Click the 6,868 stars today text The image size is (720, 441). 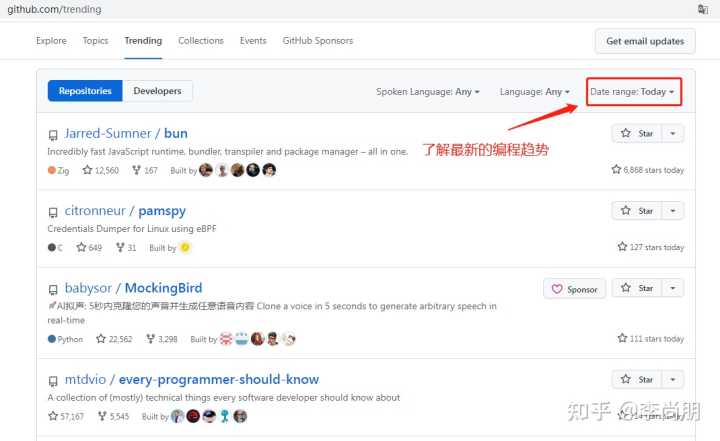pyautogui.click(x=647, y=170)
